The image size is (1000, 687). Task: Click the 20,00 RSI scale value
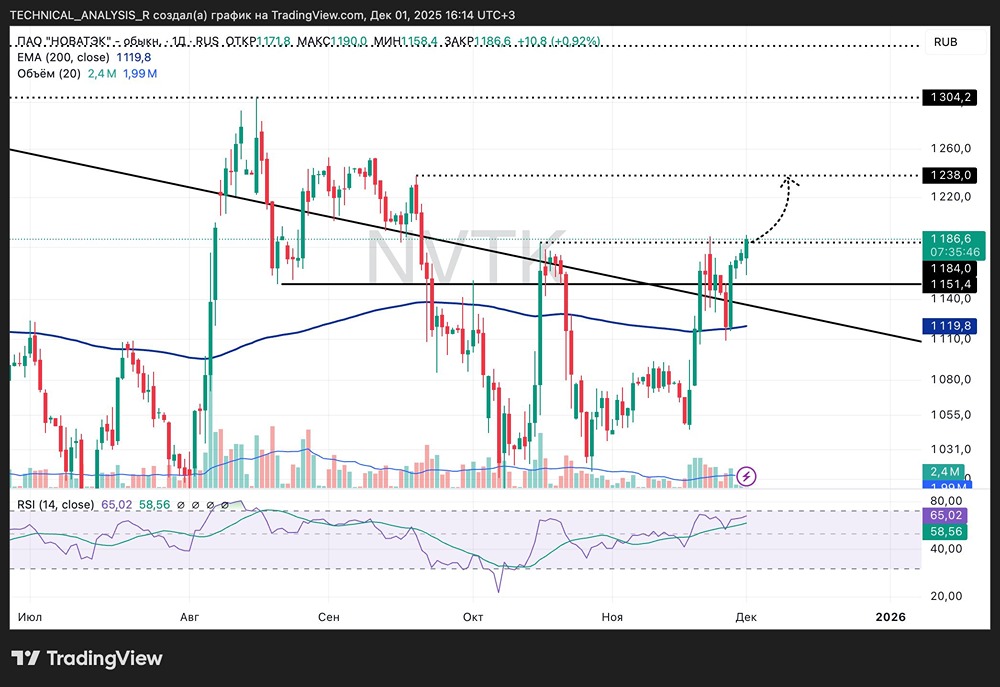click(946, 596)
